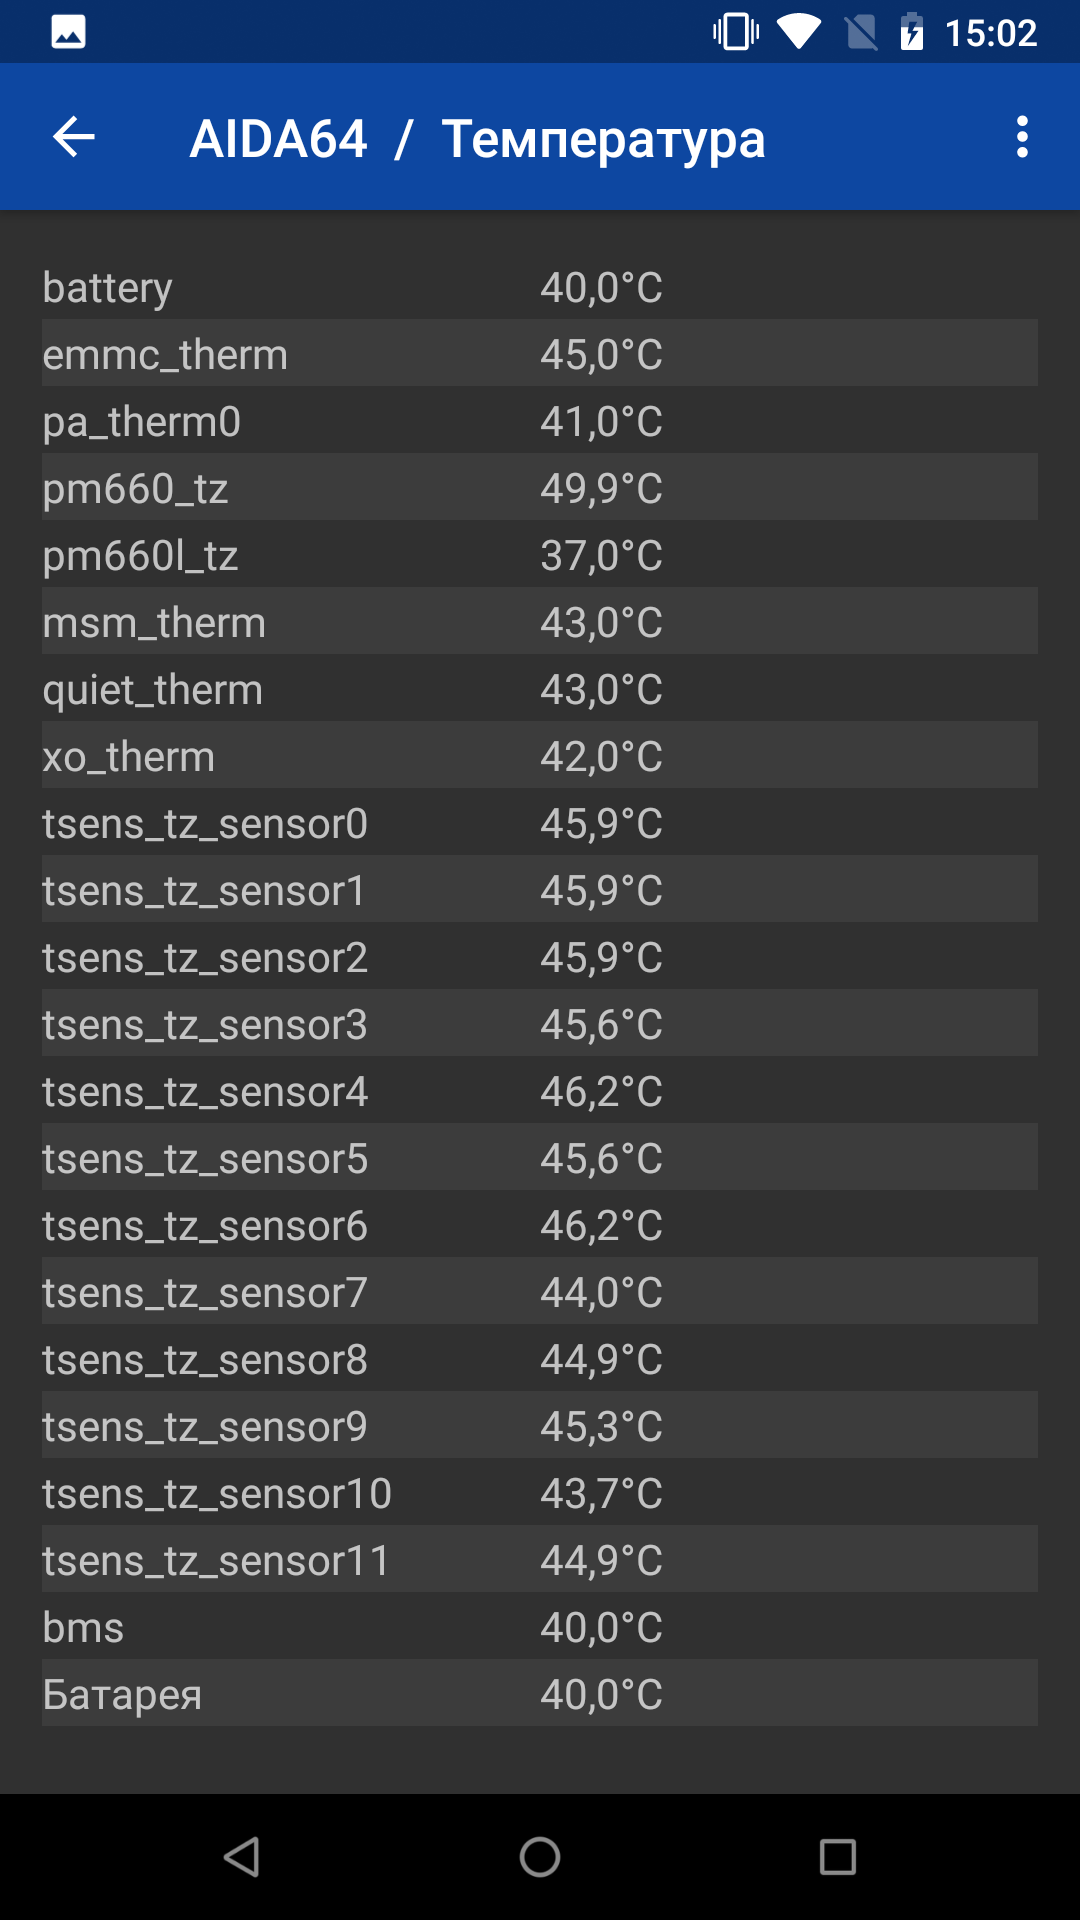Tap the Android home circle button

(540, 1857)
